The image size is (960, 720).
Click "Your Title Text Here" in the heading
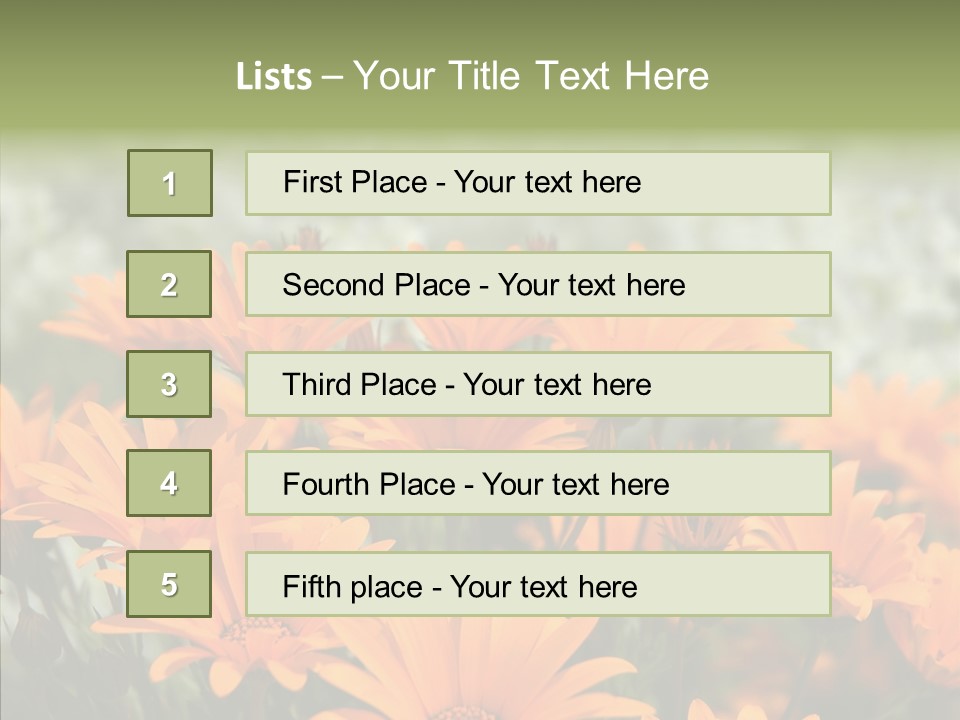click(531, 77)
